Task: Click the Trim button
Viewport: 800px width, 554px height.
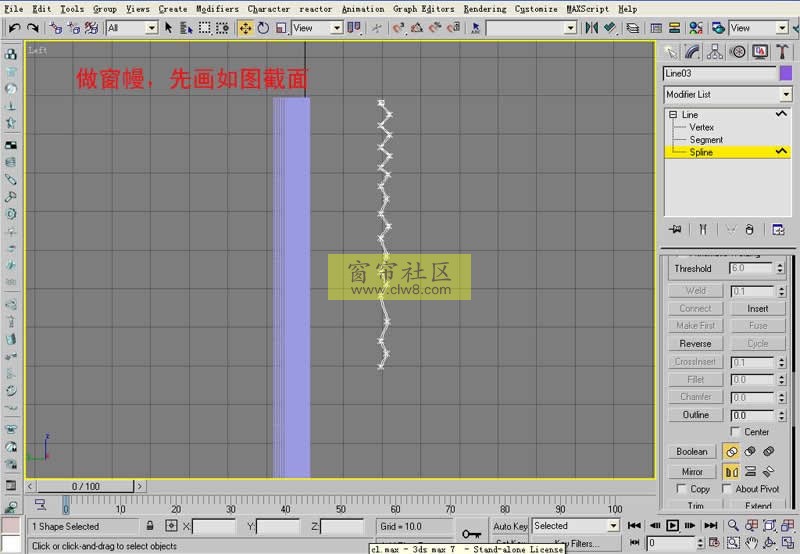Action: click(695, 505)
